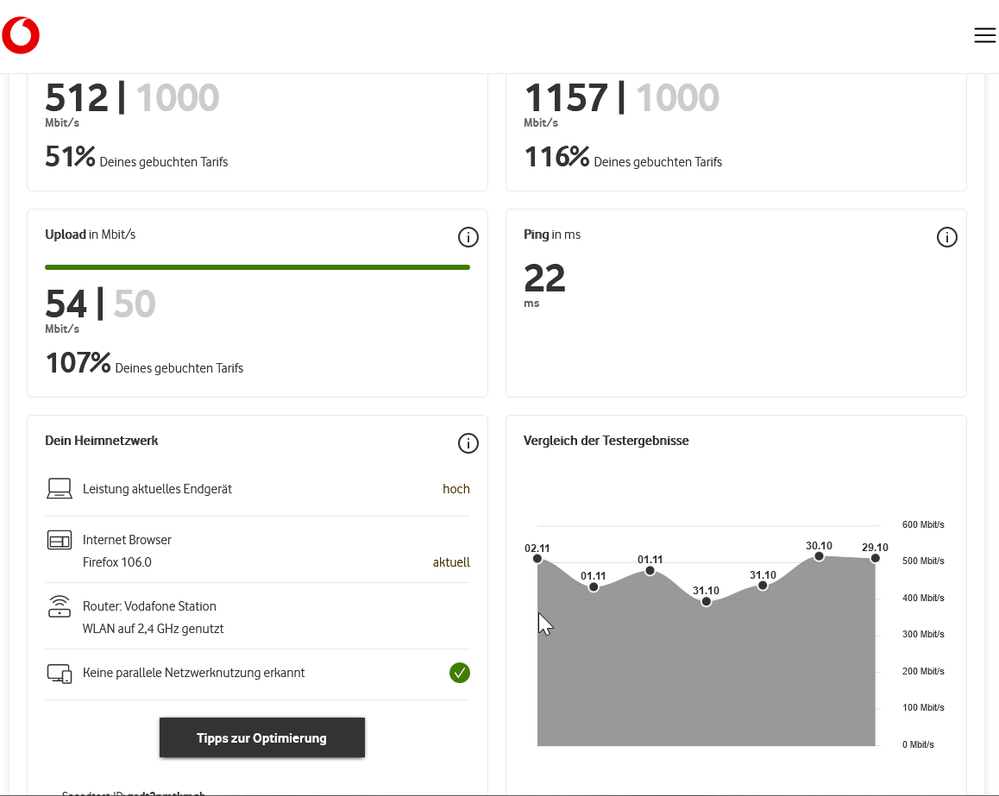Click the 'Vergleich der Testergebnisse' heading
Screen dimensions: 999x796
(606, 440)
